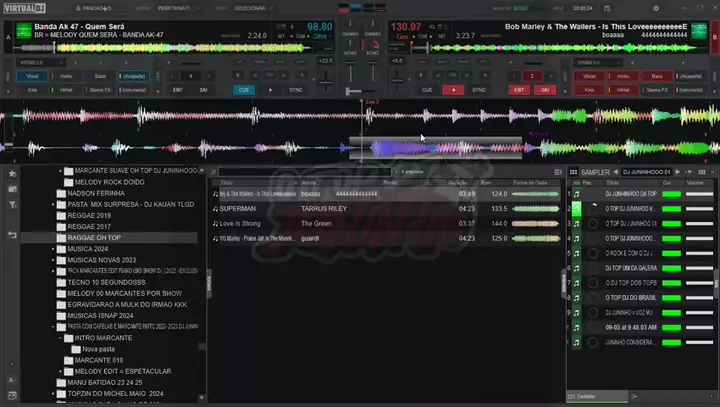
Task: Expand MELODY EDIT = ESPETACULAR folder
Action: click(x=61, y=371)
